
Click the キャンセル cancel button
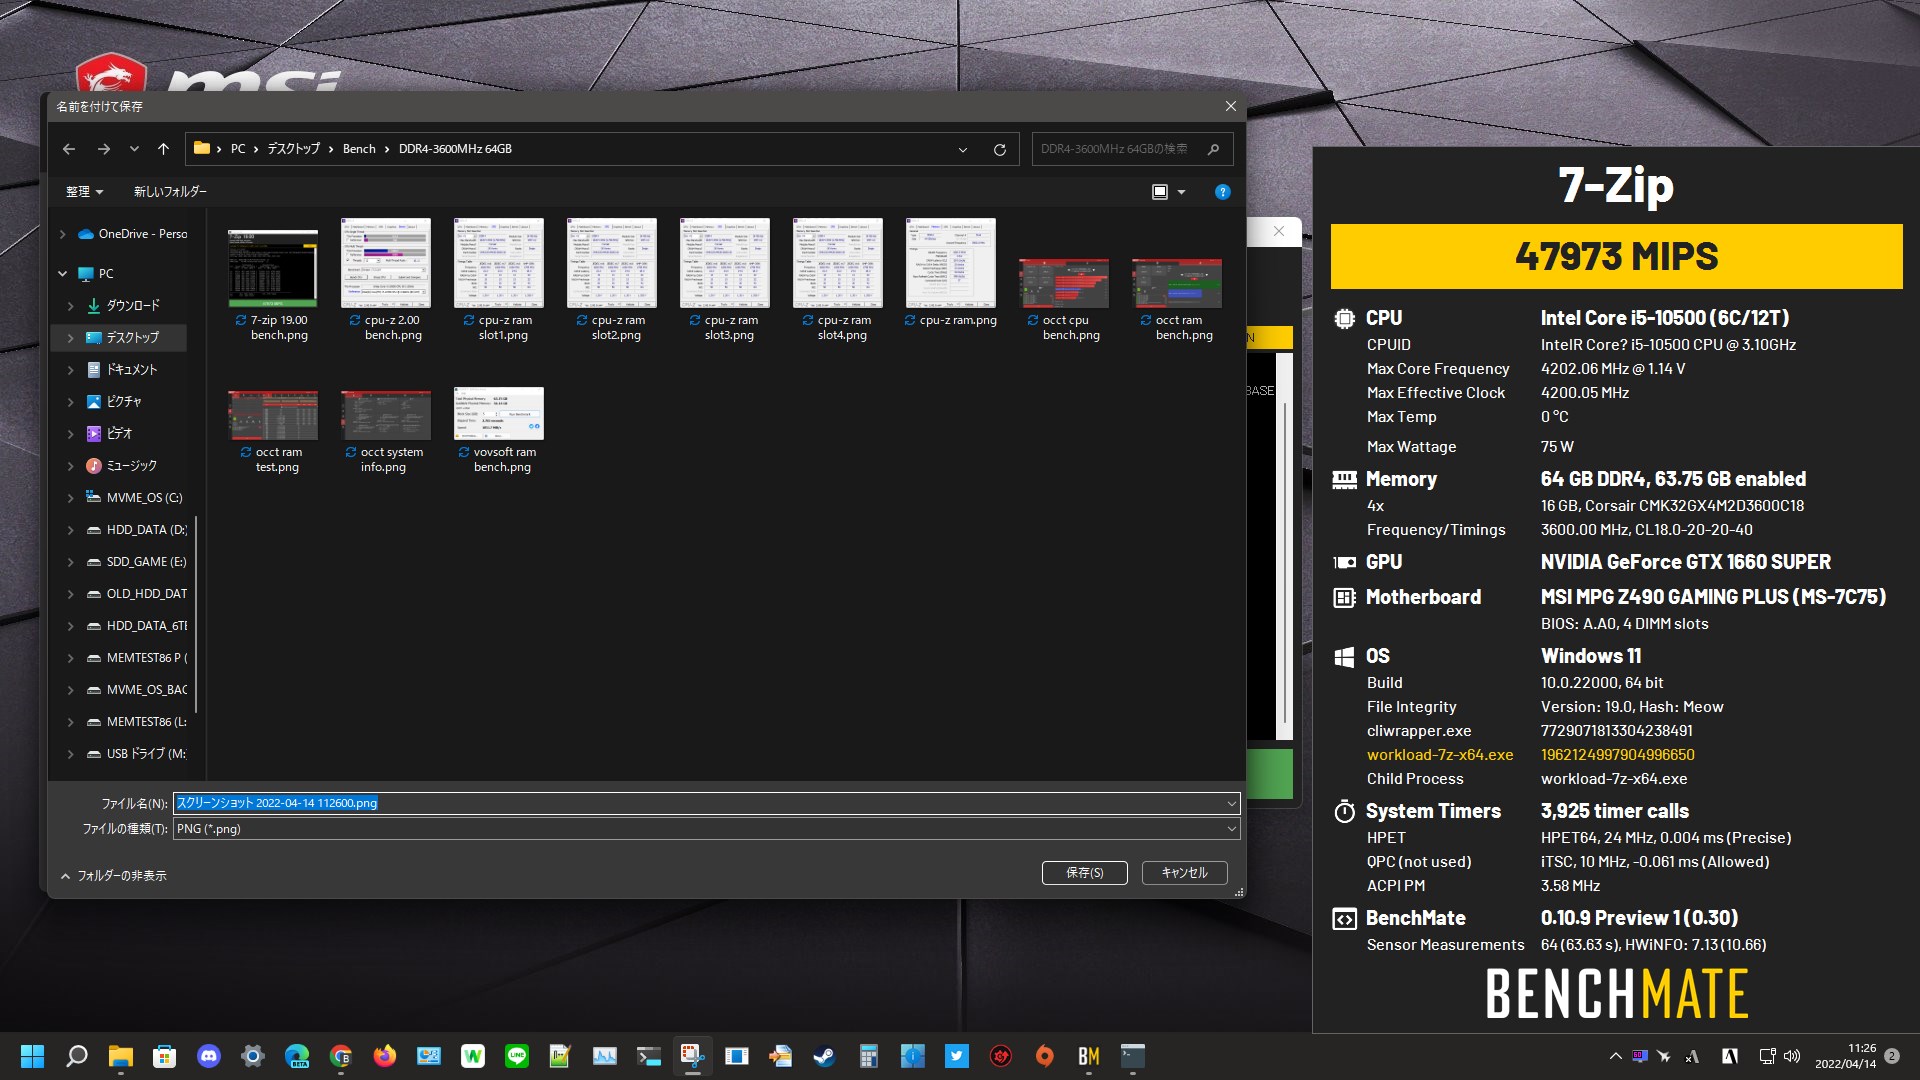point(1184,873)
